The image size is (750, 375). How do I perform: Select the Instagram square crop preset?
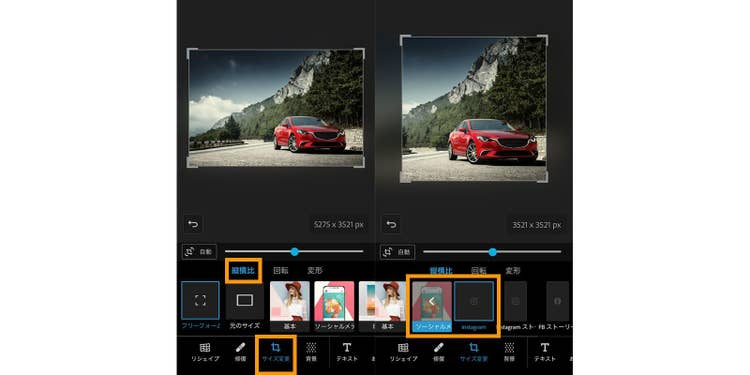tap(474, 306)
